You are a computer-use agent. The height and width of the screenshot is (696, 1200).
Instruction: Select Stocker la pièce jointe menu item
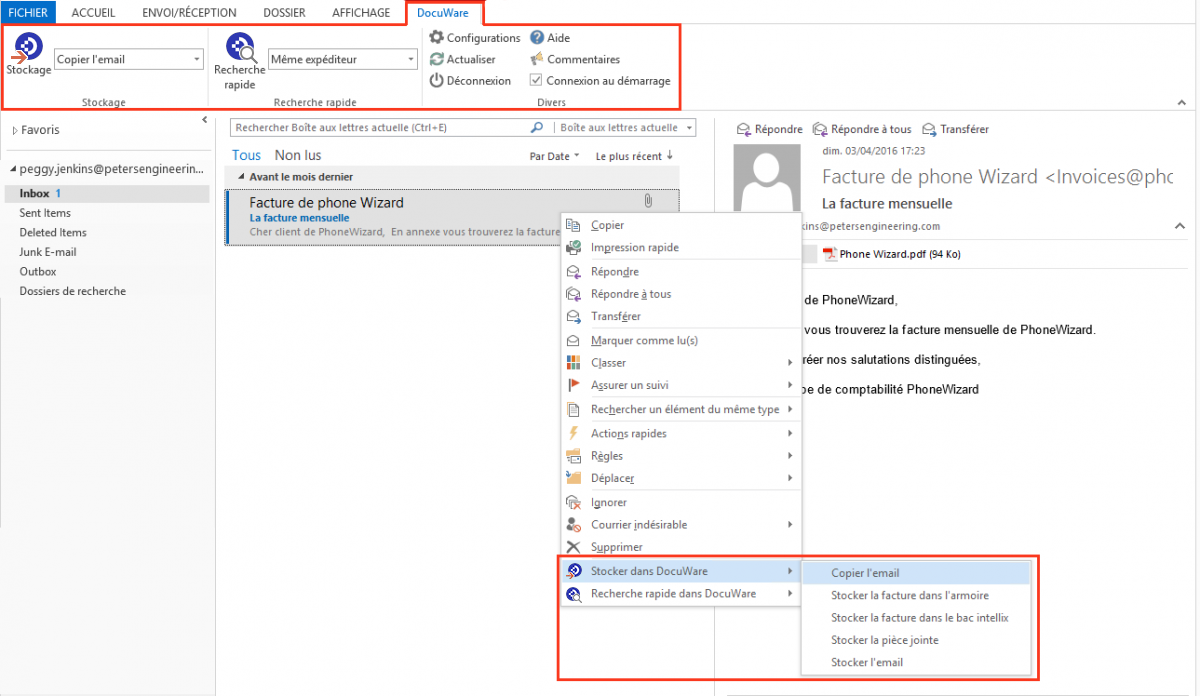pos(885,640)
